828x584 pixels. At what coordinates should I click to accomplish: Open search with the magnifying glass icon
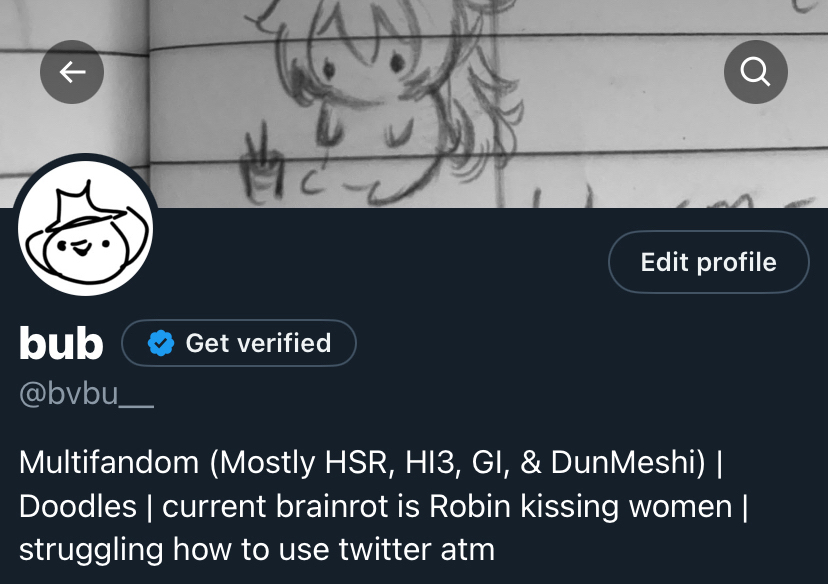756,72
